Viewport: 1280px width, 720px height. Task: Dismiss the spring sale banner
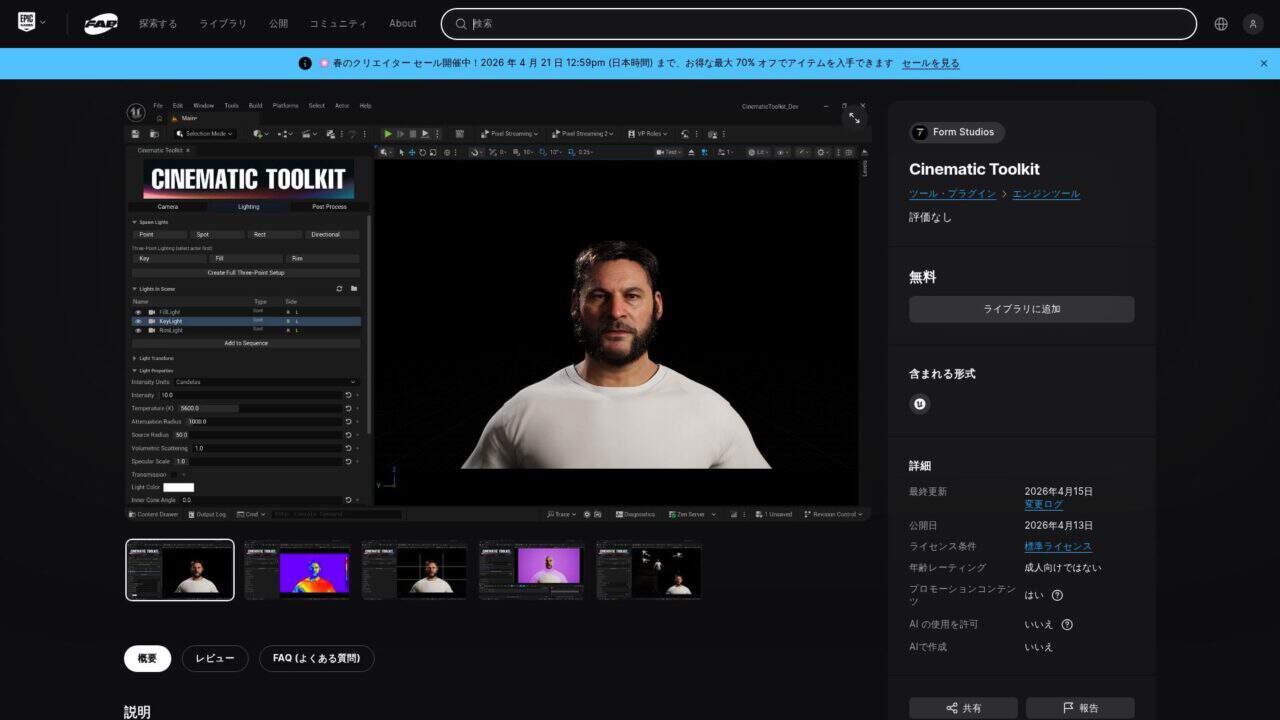click(1263, 63)
